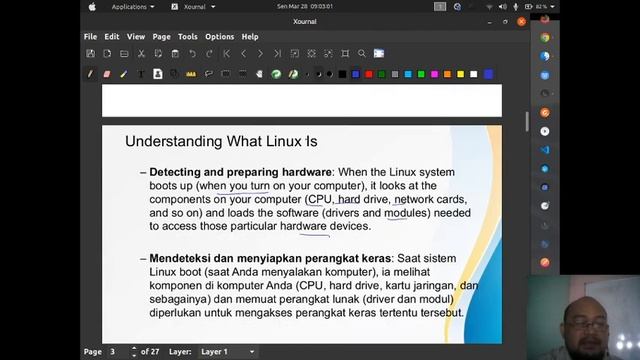Image resolution: width=640 pixels, height=360 pixels.
Task: Toggle fullscreen mode toolbar icon
Action: (x=379, y=53)
